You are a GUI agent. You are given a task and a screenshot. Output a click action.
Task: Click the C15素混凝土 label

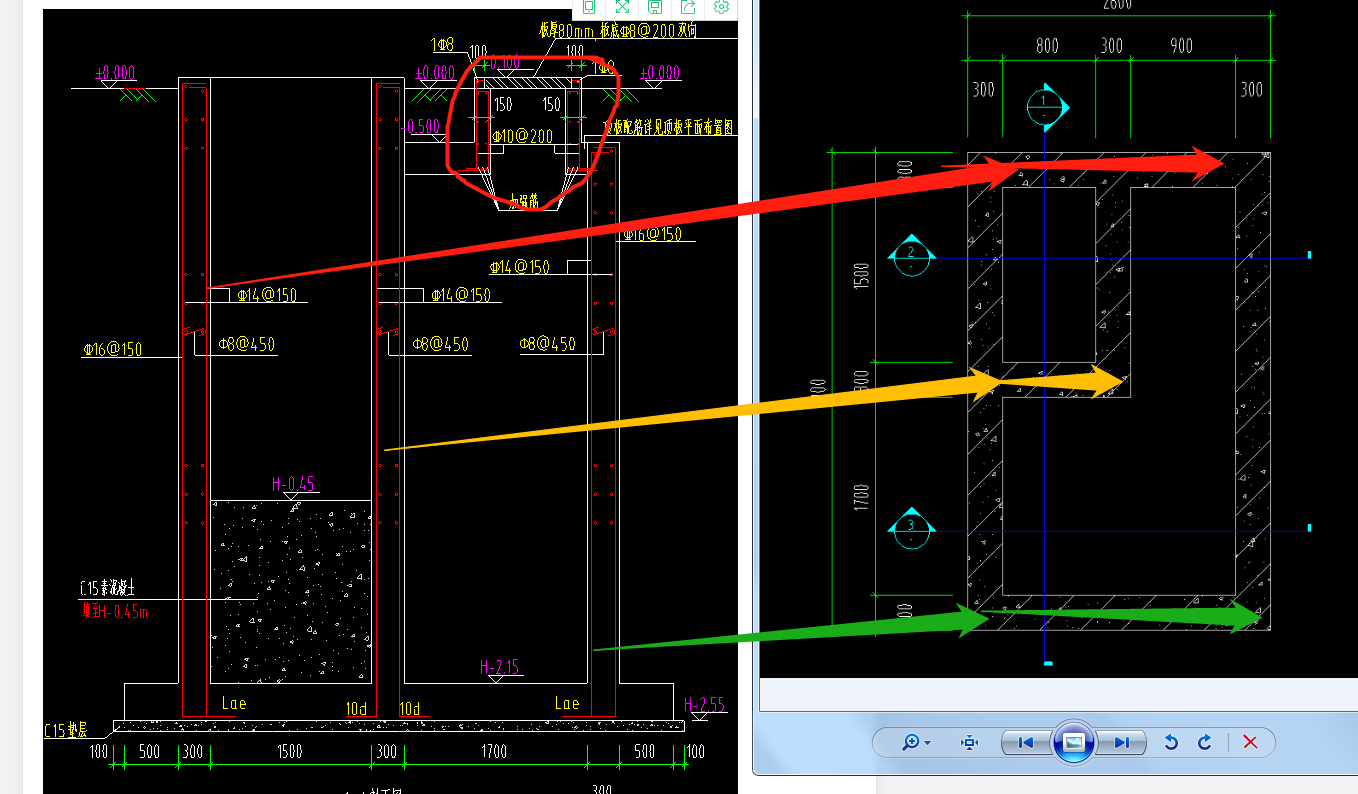coord(107,589)
